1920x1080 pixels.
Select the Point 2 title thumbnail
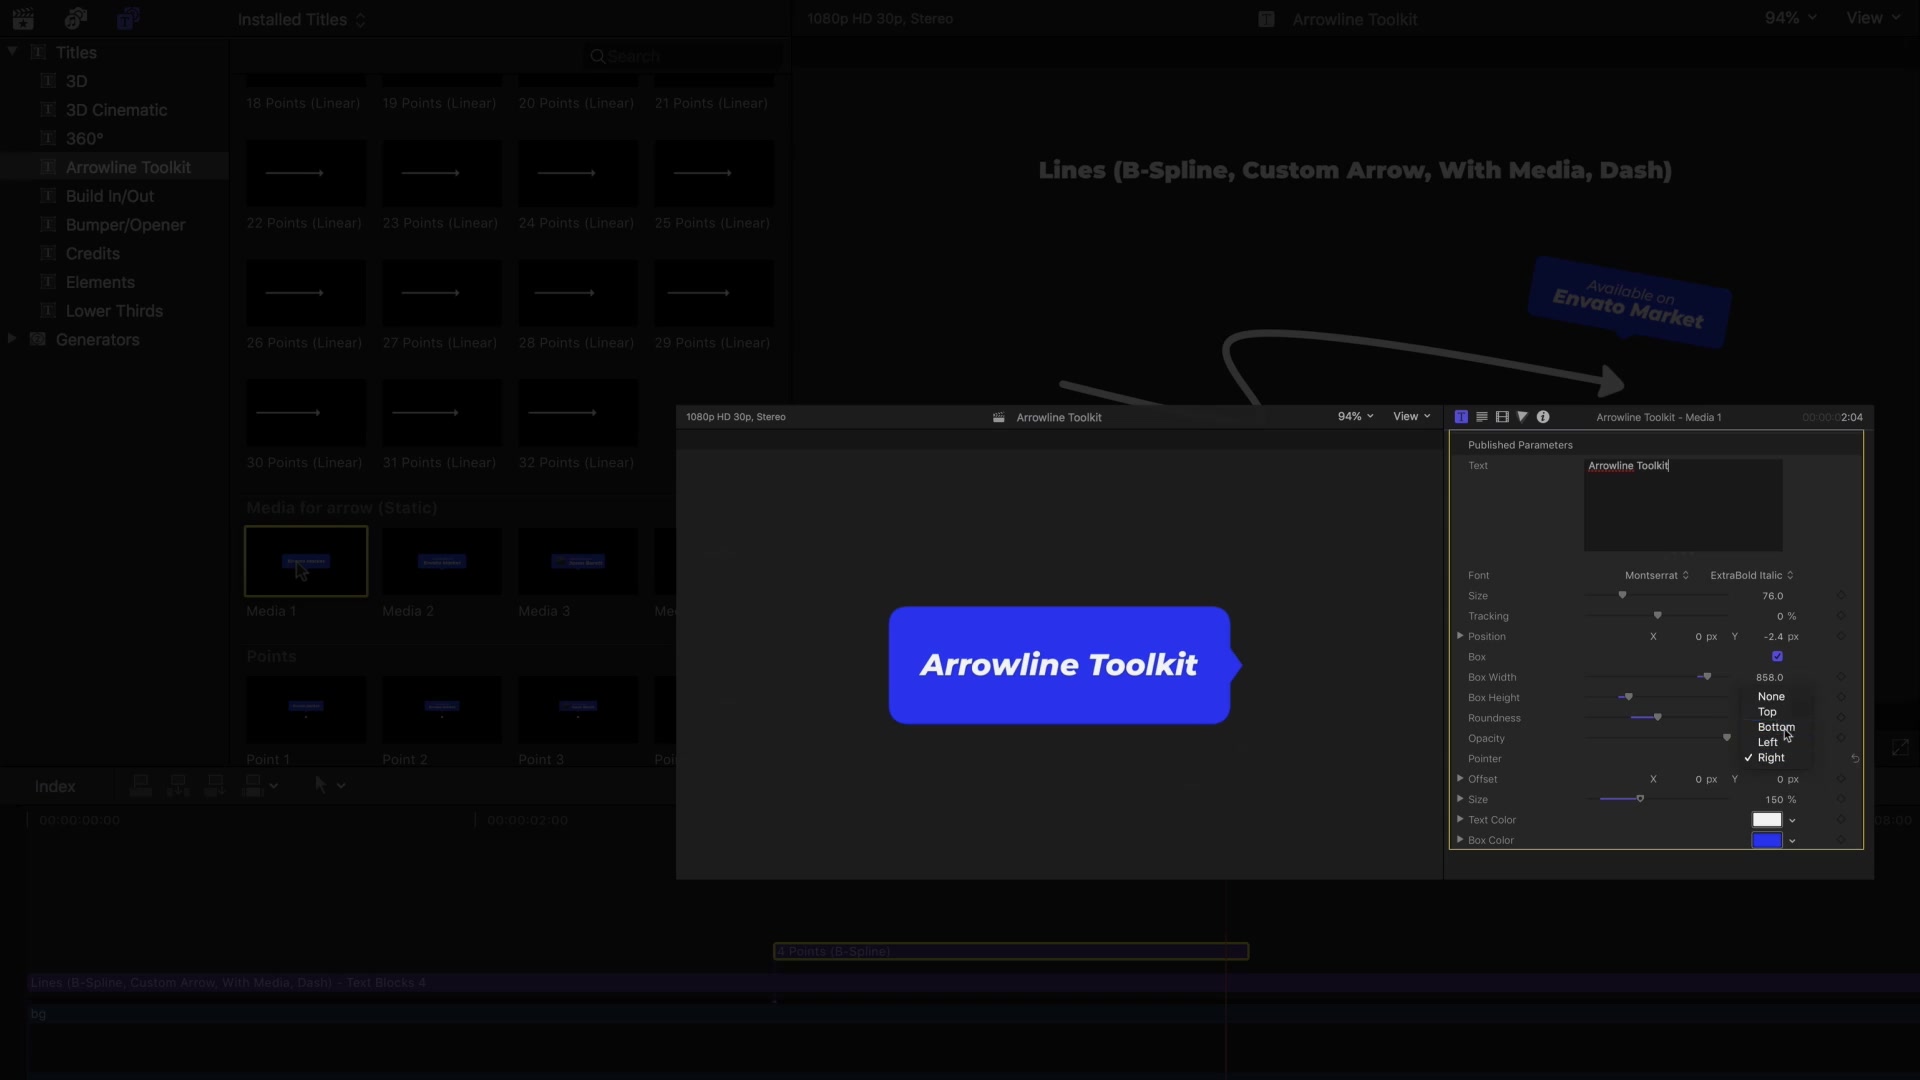pyautogui.click(x=442, y=710)
